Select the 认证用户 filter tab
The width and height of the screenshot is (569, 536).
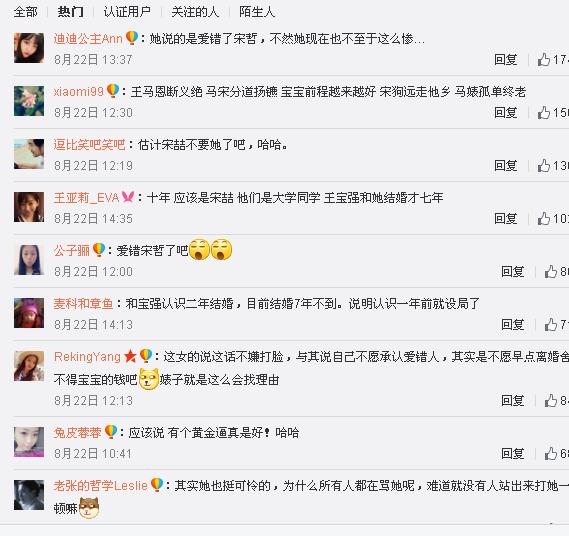click(x=127, y=12)
